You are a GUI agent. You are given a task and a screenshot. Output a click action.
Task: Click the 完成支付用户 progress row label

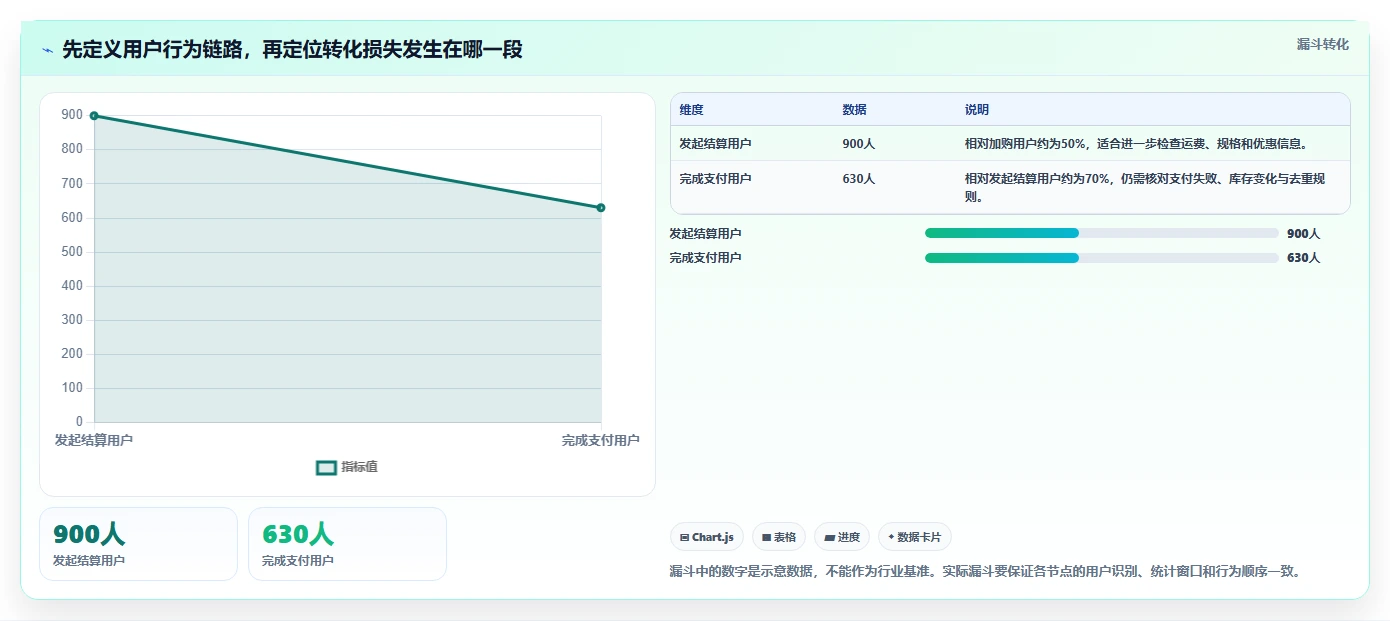[x=706, y=258]
